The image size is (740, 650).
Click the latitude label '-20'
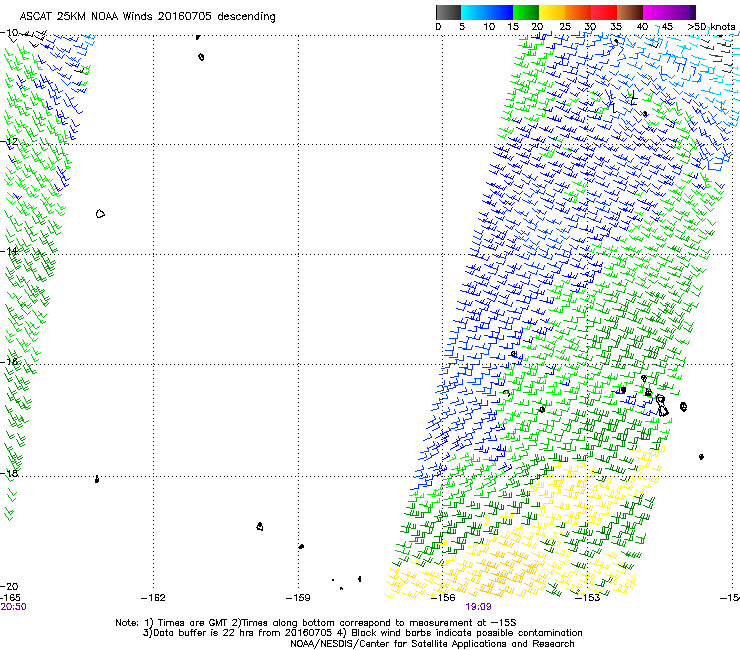pos(9,586)
